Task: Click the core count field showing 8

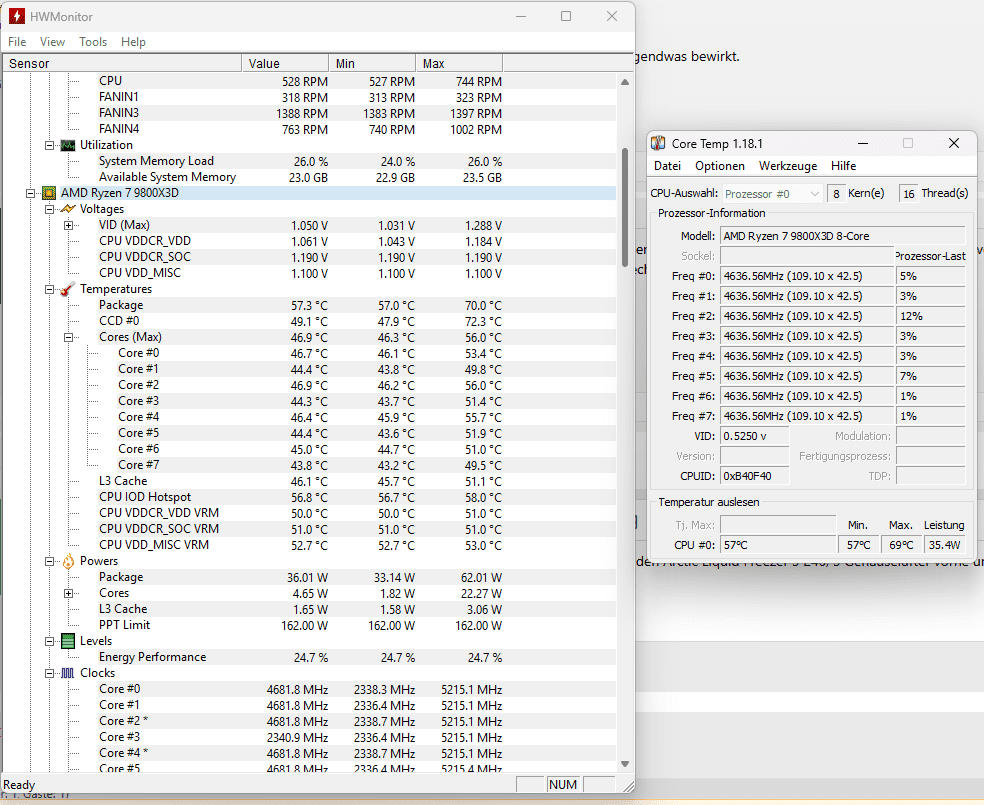Action: pos(836,194)
